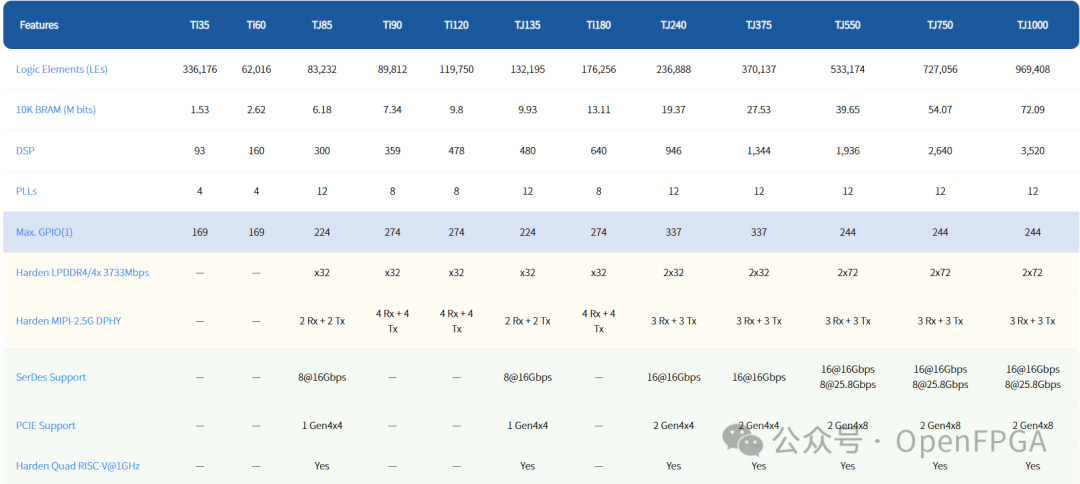Select the TJ85 column header
The width and height of the screenshot is (1080, 484).
(x=322, y=25)
